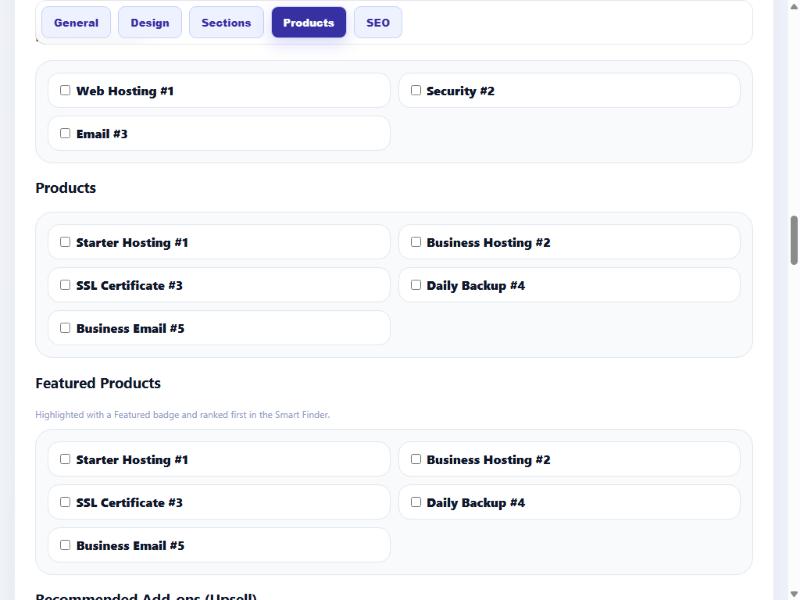Tick SSL Certificate #3 under Products
This screenshot has height=600, width=800.
tap(65, 285)
